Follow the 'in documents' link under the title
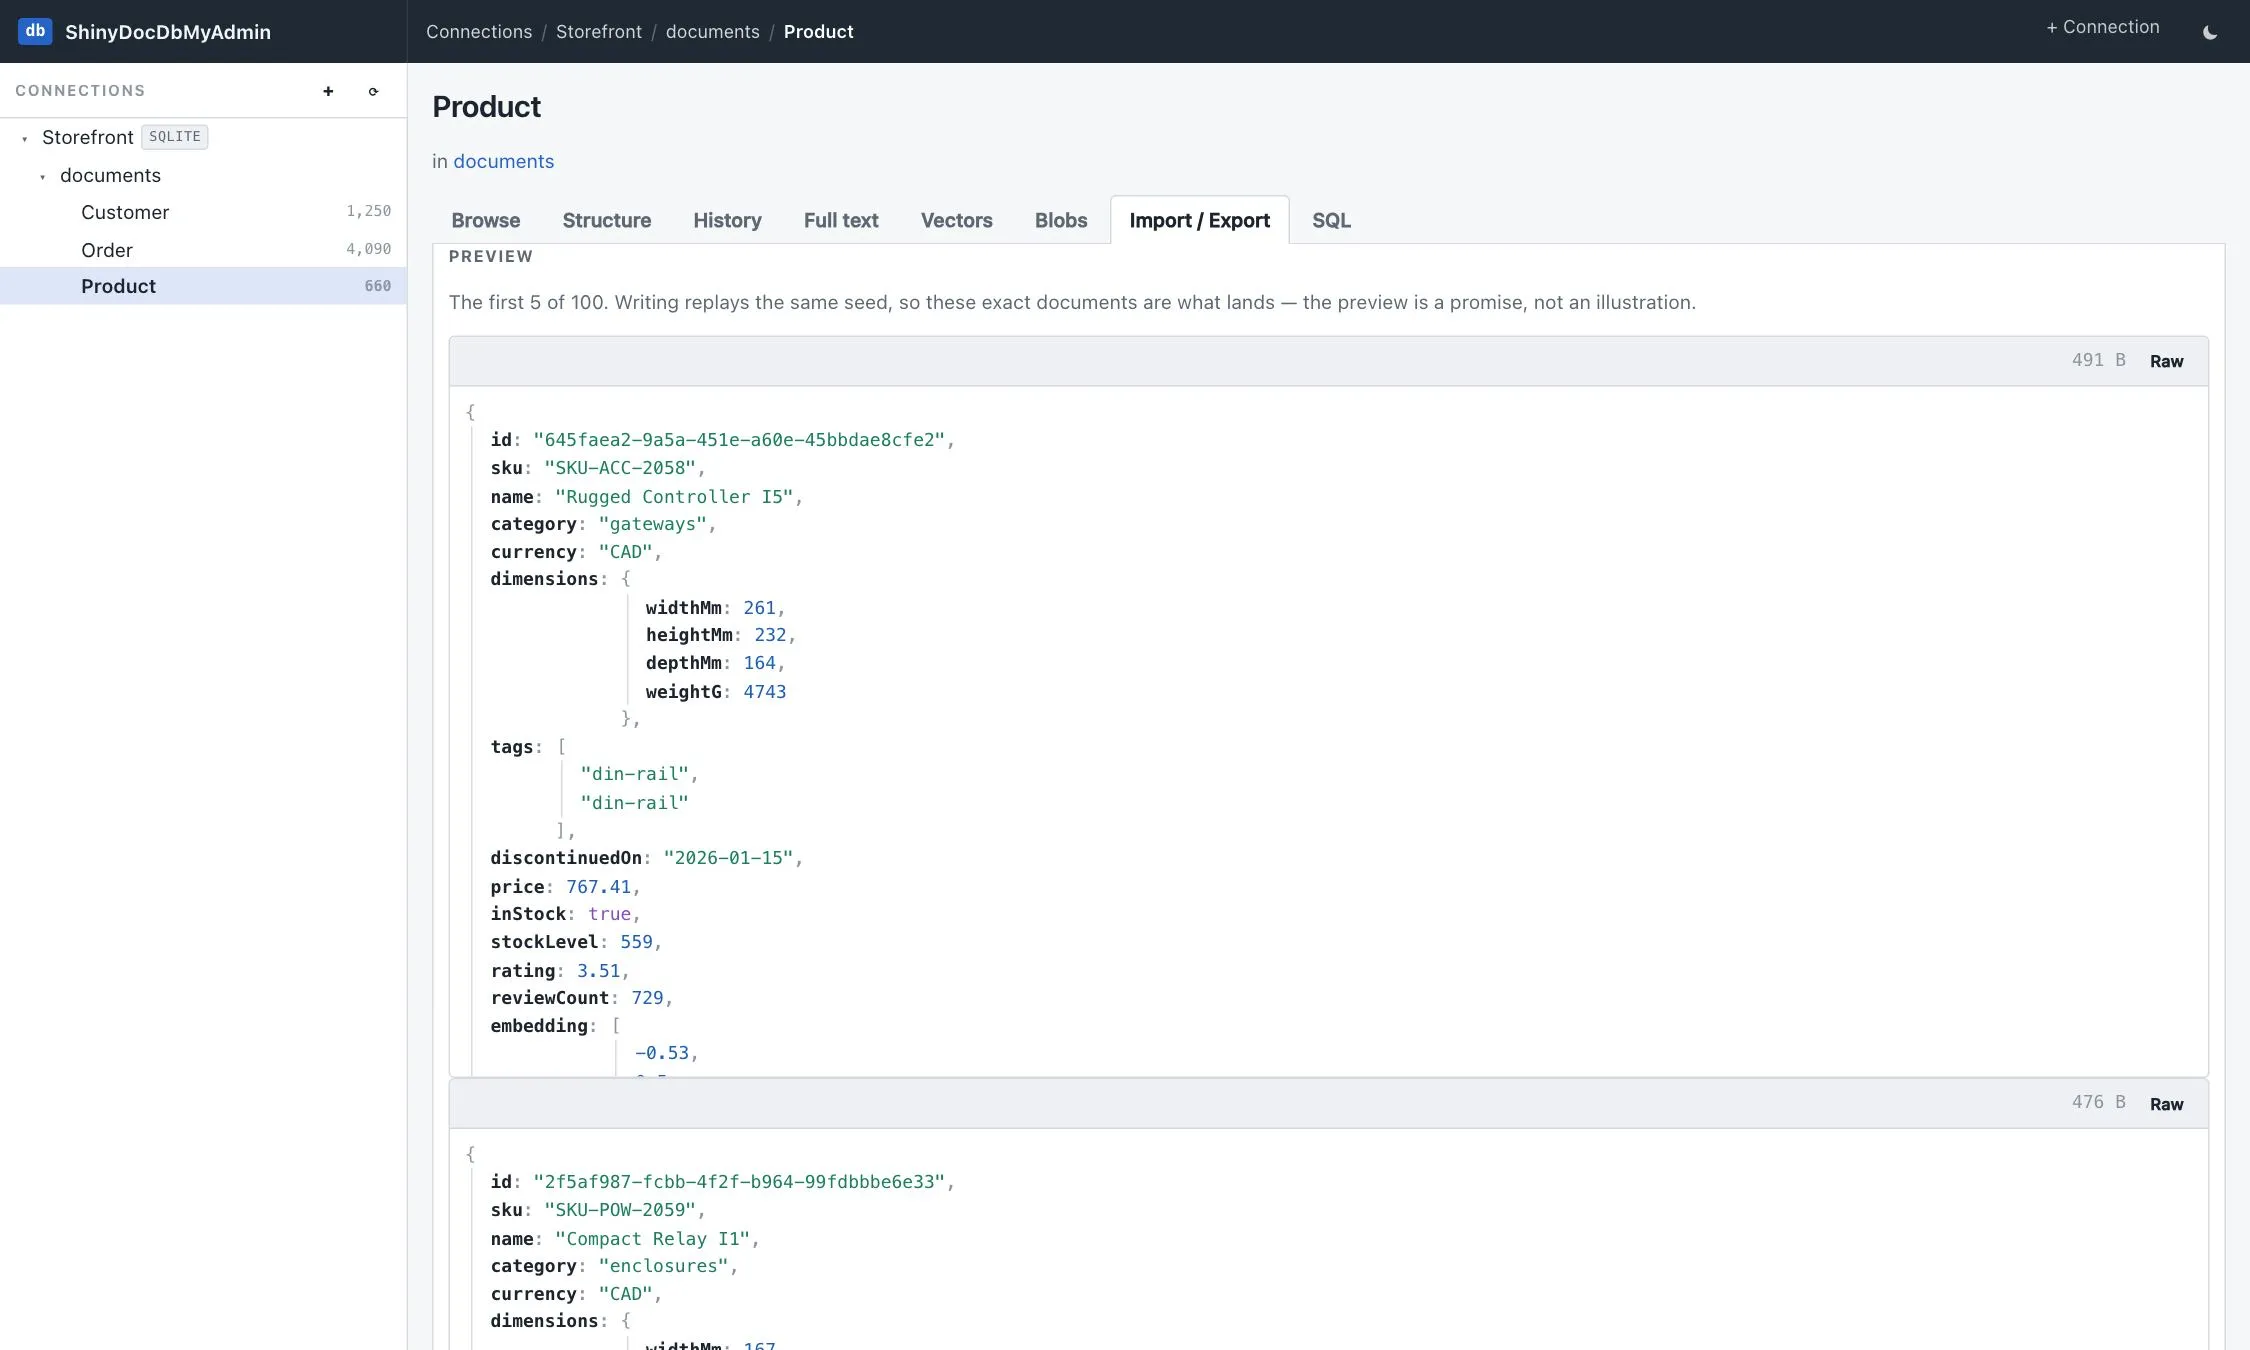Image resolution: width=2250 pixels, height=1350 pixels. [x=503, y=161]
